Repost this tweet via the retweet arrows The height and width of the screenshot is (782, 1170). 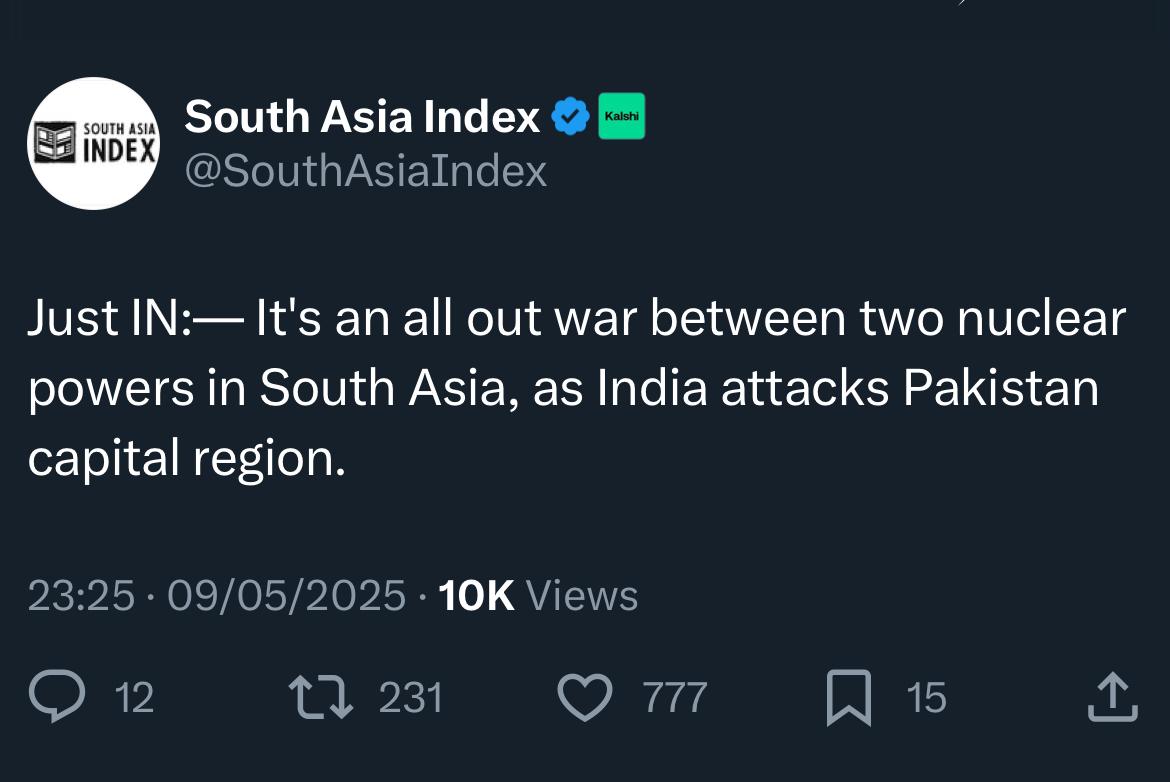(320, 697)
